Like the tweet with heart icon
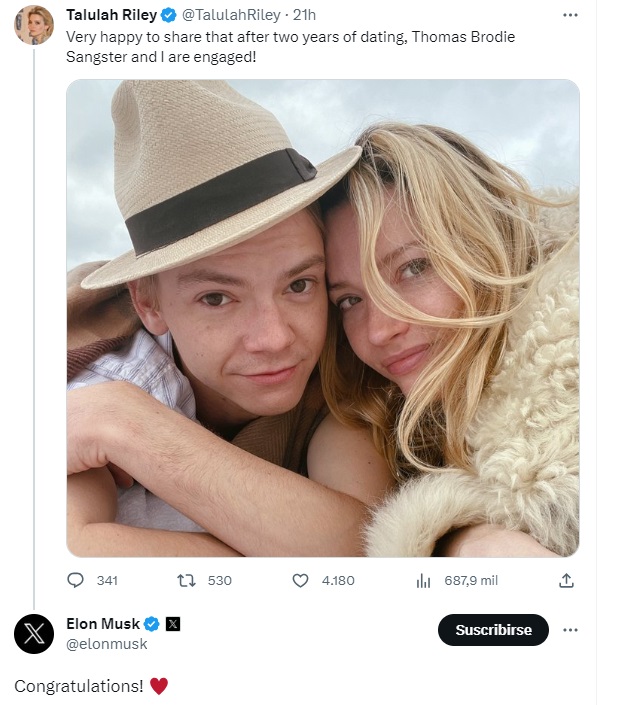 (300, 580)
